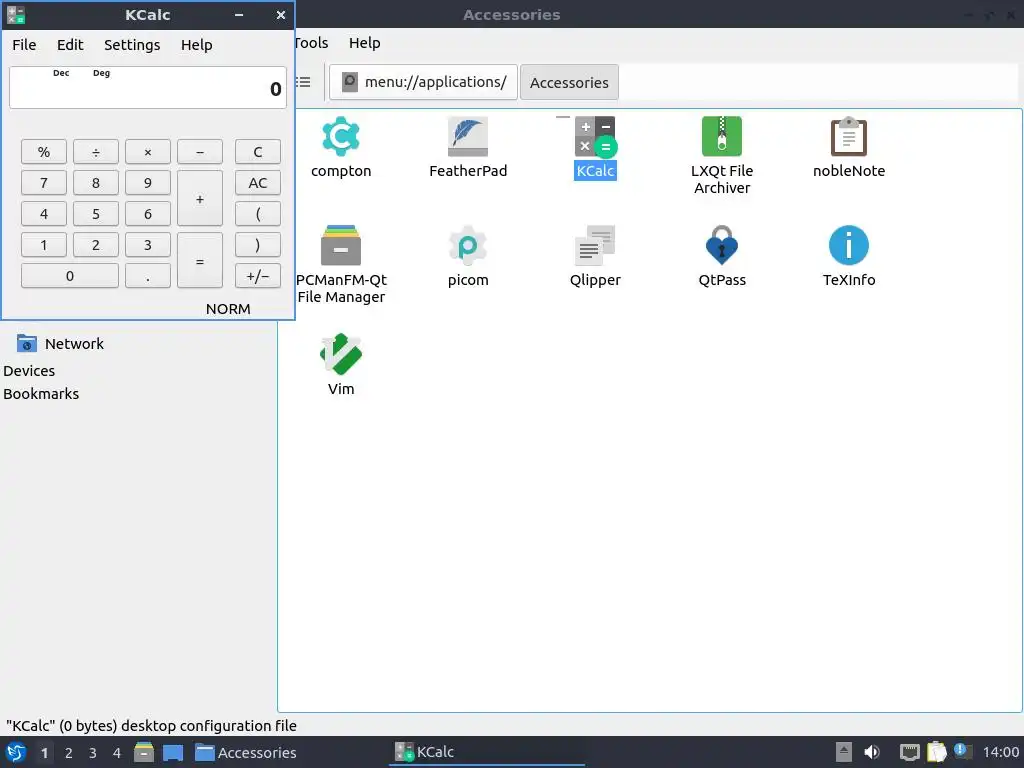Click the notification tray icon
The width and height of the screenshot is (1024, 768).
coord(962,751)
